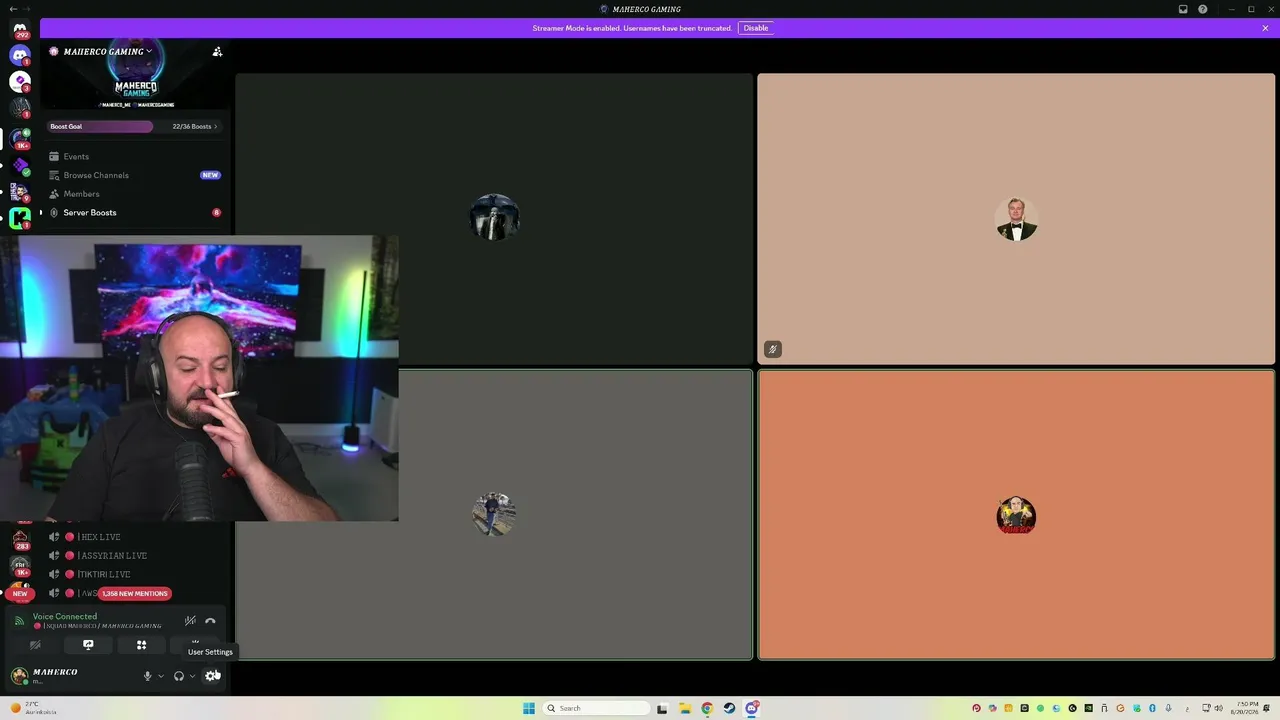Jump to the 1,358 new mentions

pyautogui.click(x=135, y=594)
